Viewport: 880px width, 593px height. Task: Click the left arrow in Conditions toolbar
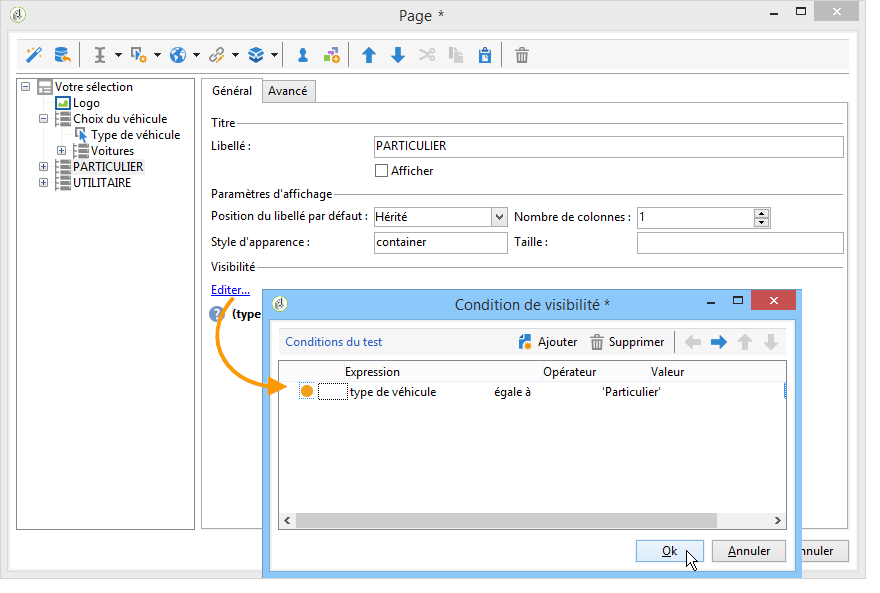[693, 342]
